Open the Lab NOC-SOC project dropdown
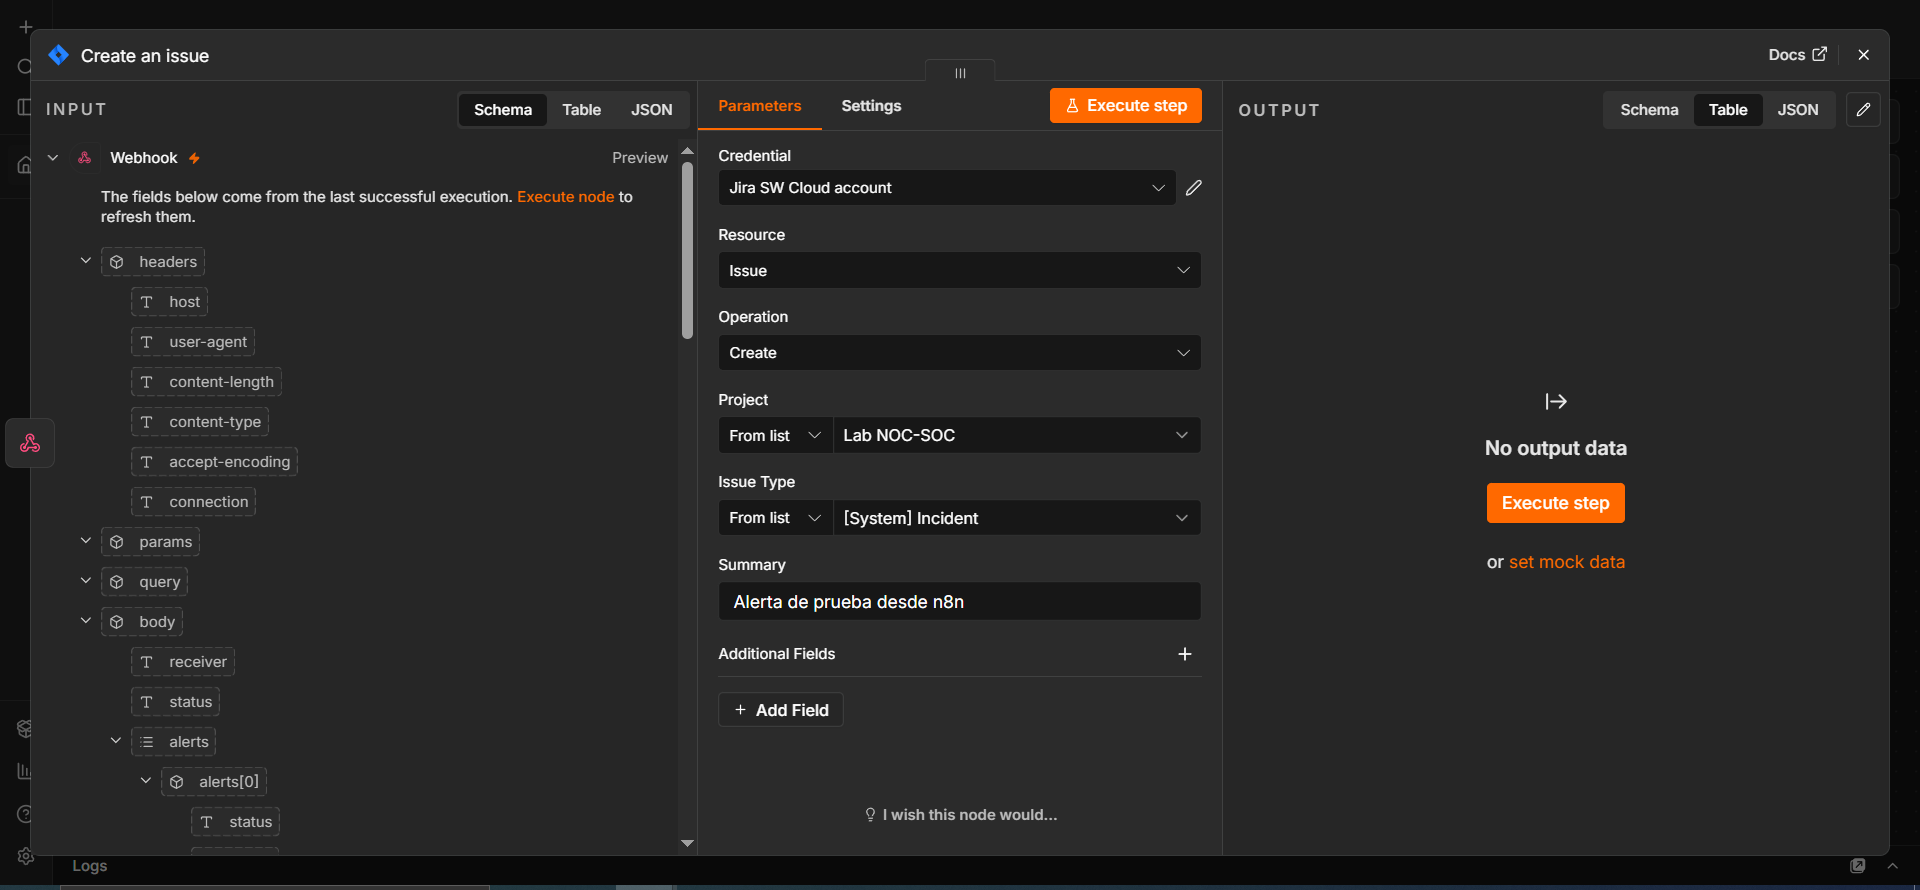The height and width of the screenshot is (890, 1920). (1016, 436)
